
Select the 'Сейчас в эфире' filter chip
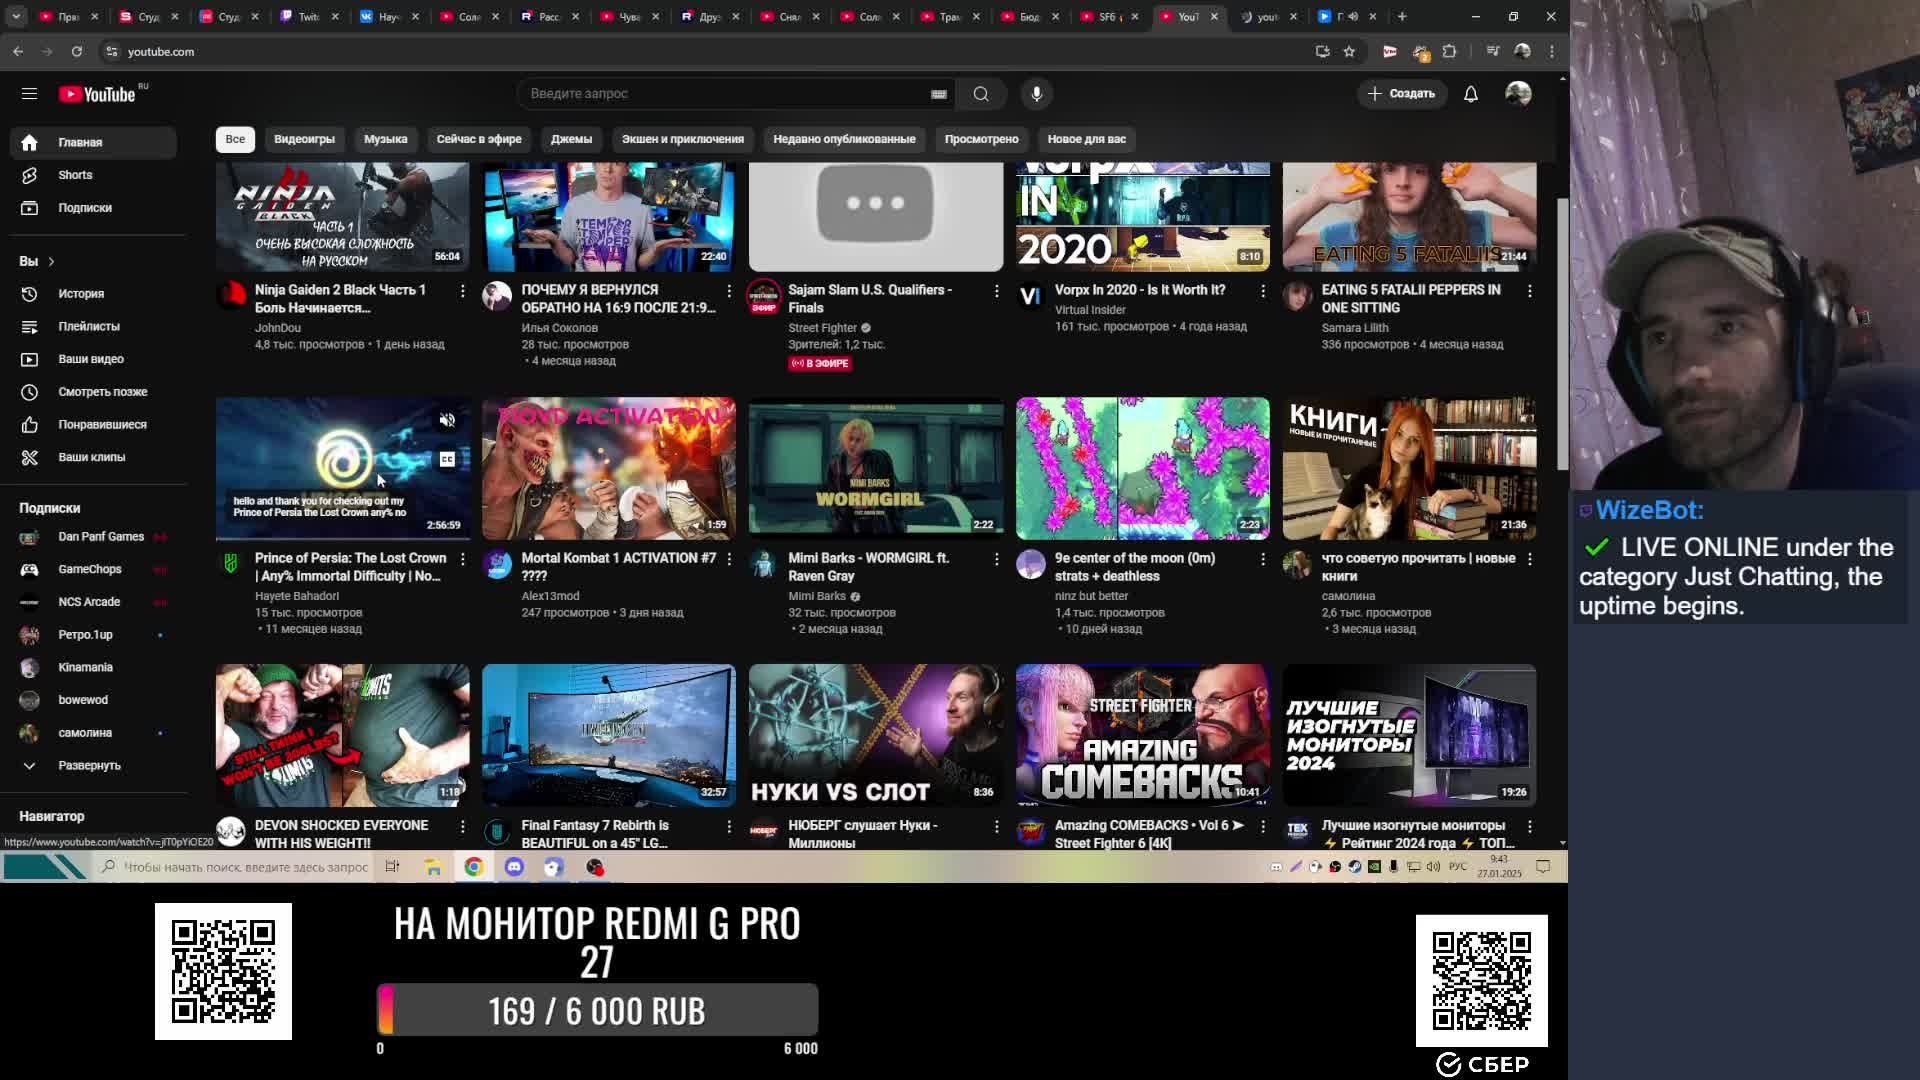click(x=478, y=139)
